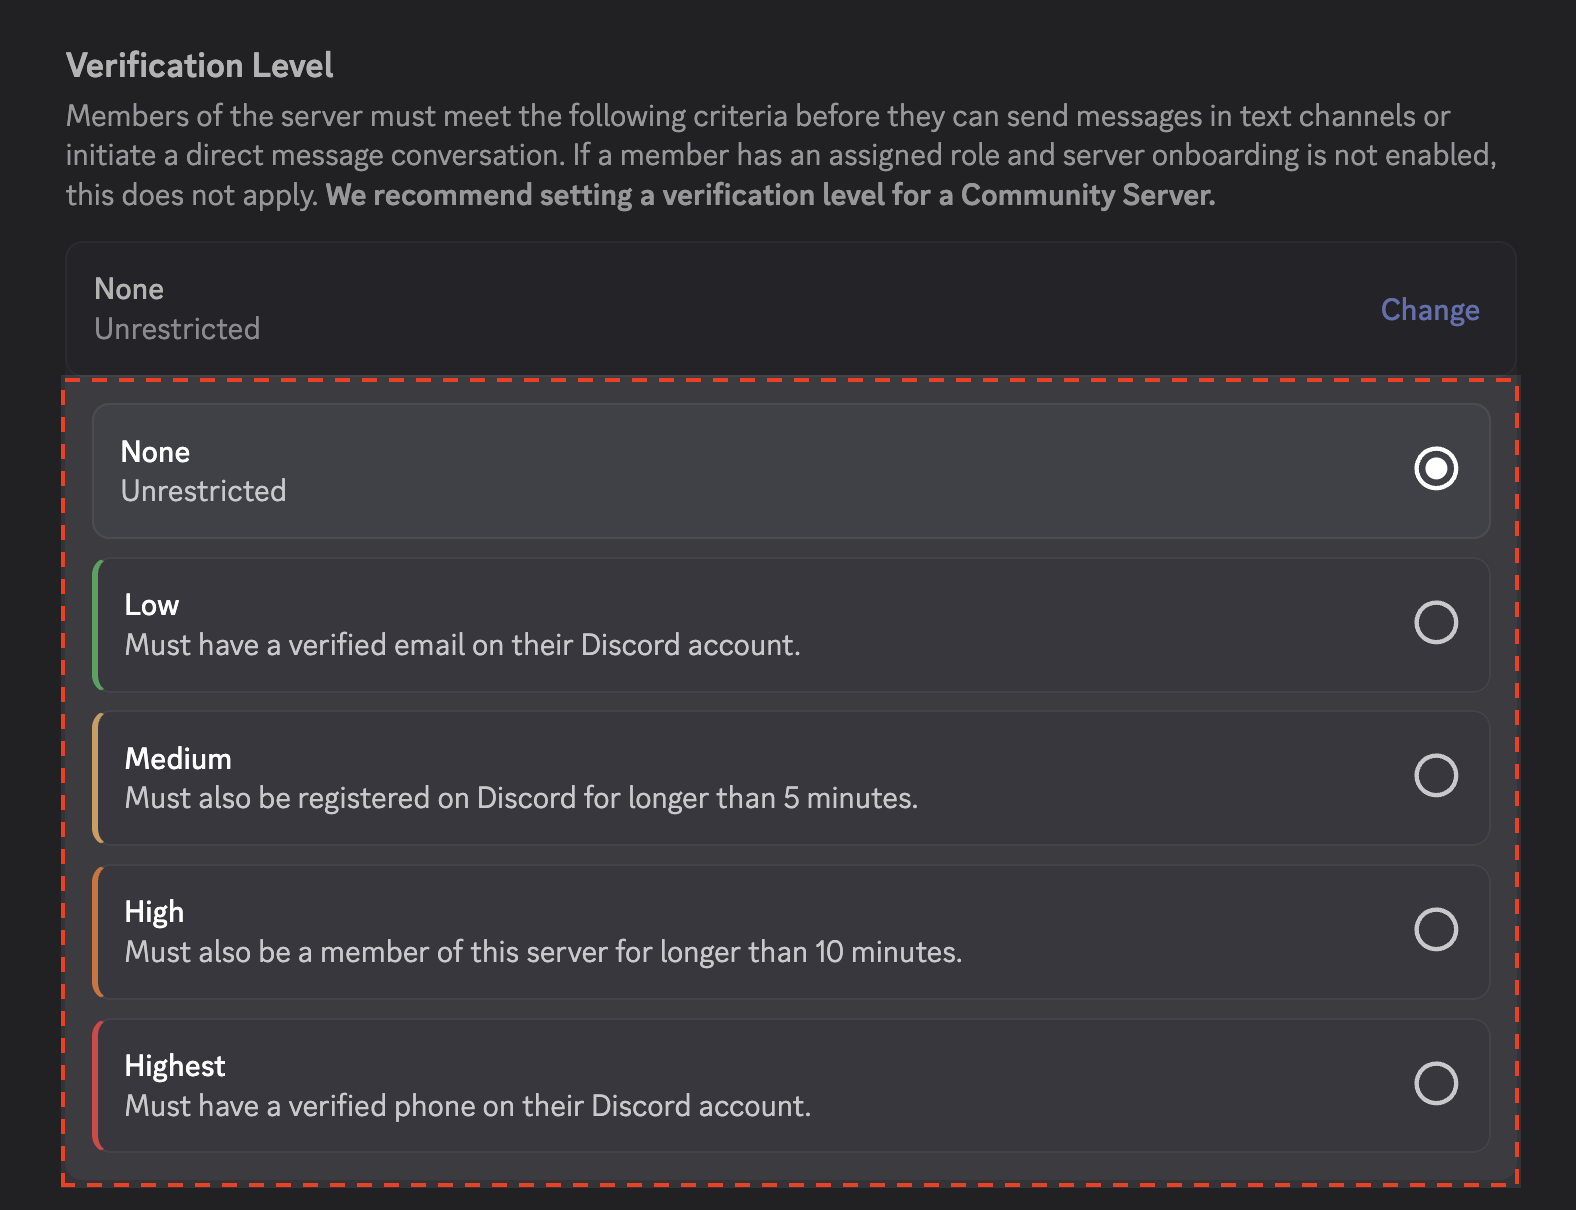Viewport: 1576px width, 1210px height.
Task: Click the yellow accent bar on Medium option
Action: tap(97, 778)
